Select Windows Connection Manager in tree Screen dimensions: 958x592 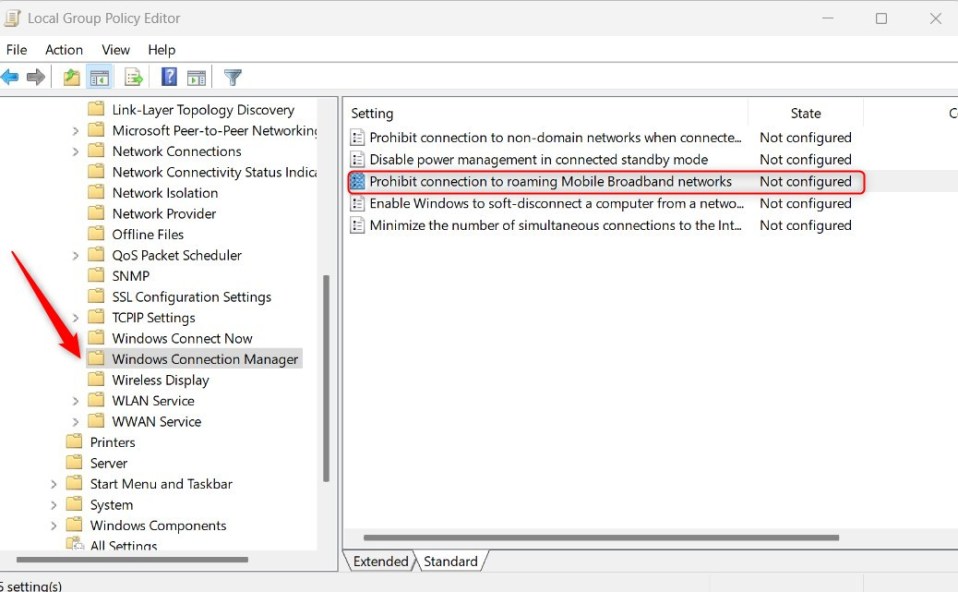pos(205,359)
